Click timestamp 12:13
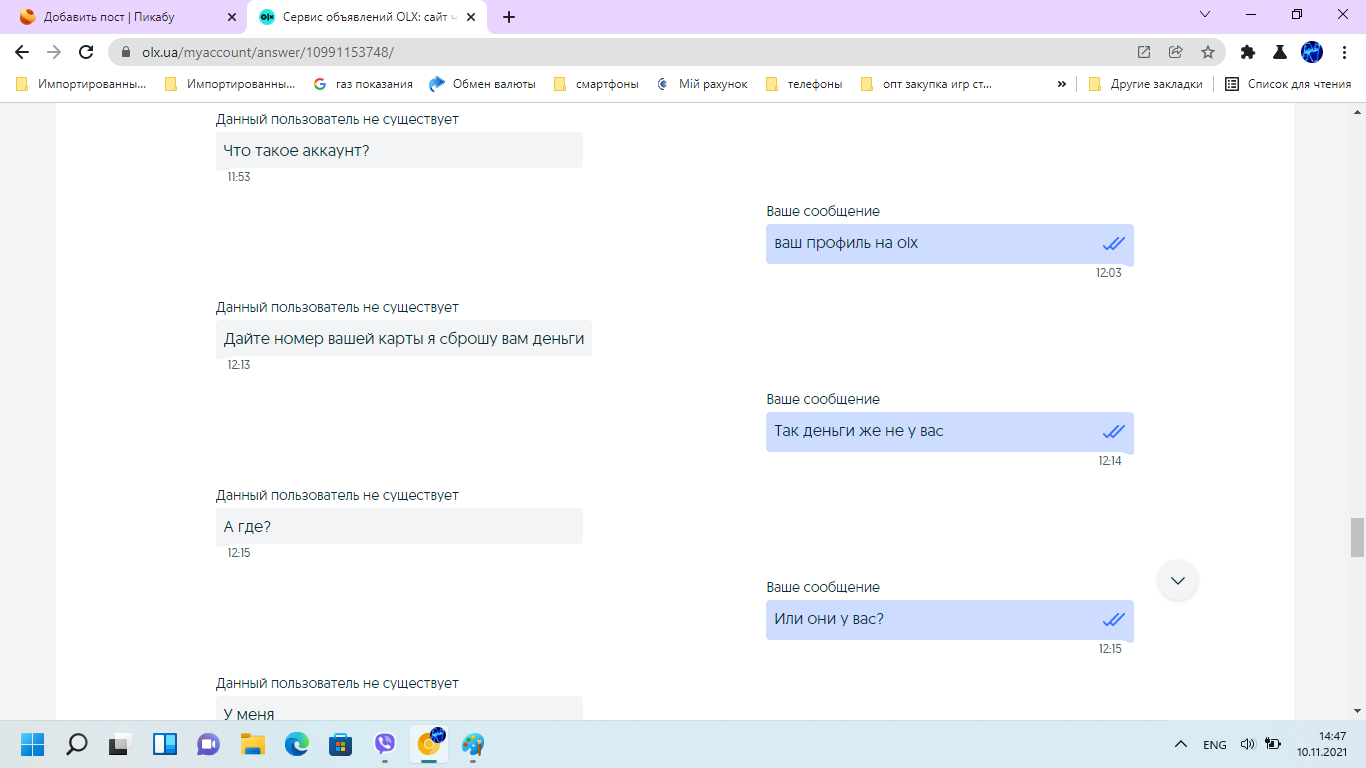 (238, 365)
